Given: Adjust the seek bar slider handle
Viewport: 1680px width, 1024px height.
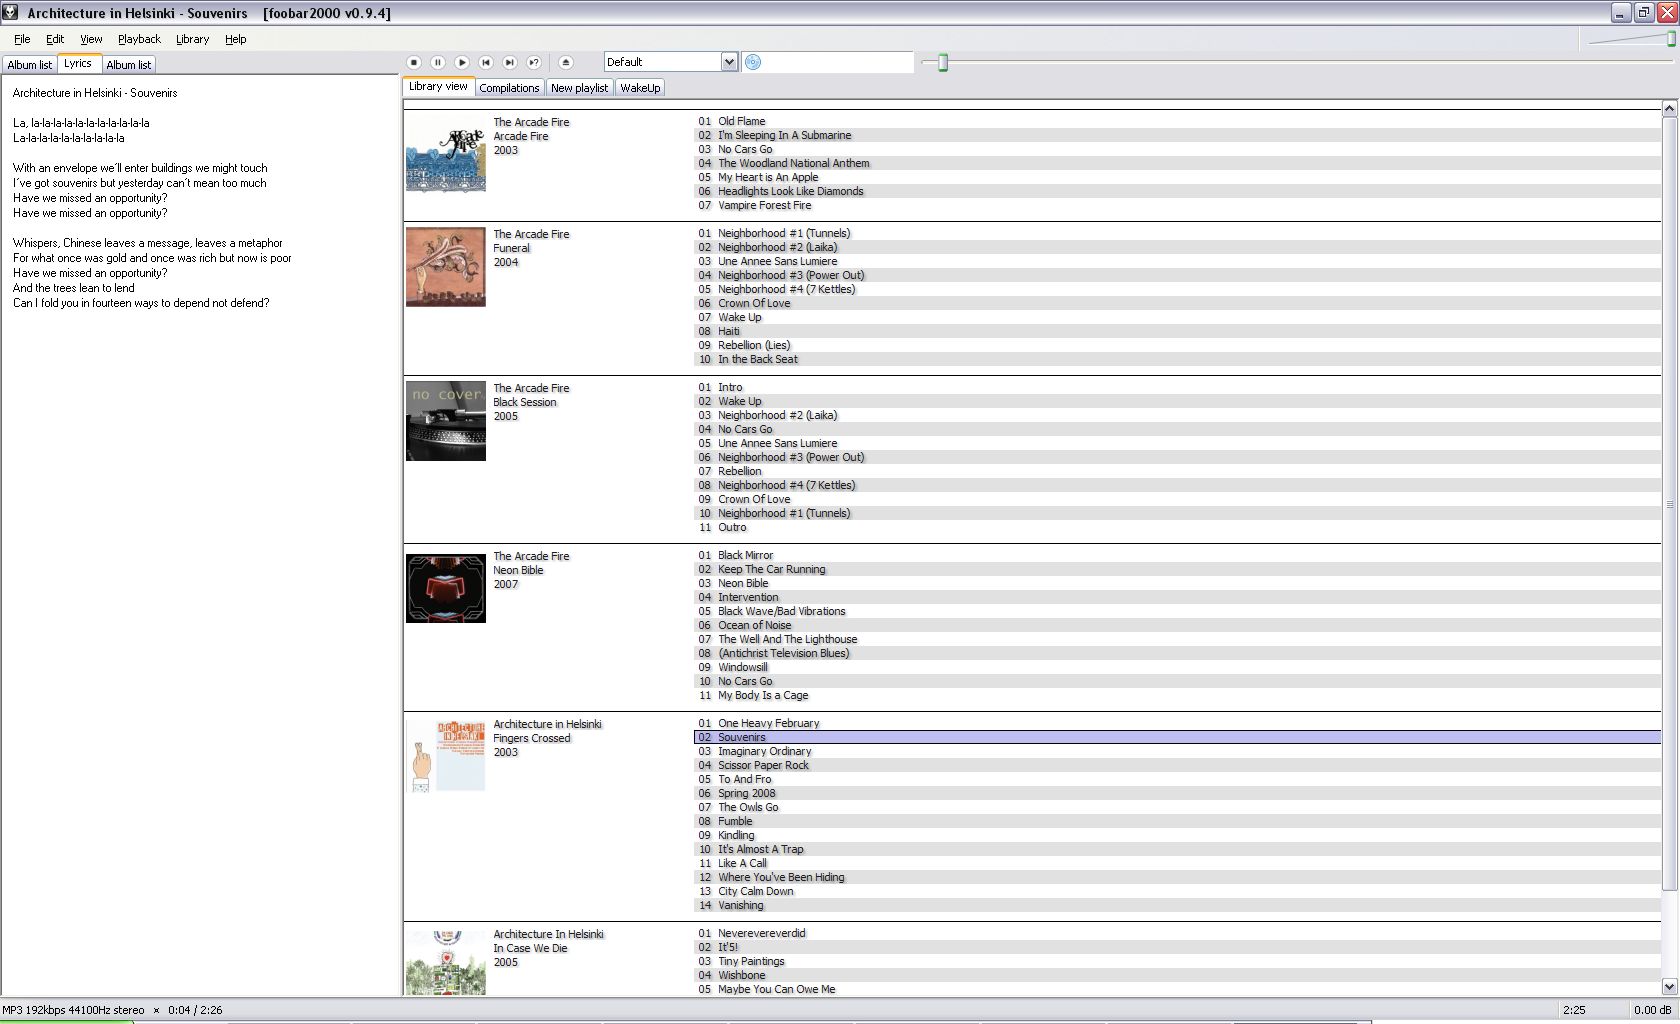Looking at the screenshot, I should [x=942, y=63].
